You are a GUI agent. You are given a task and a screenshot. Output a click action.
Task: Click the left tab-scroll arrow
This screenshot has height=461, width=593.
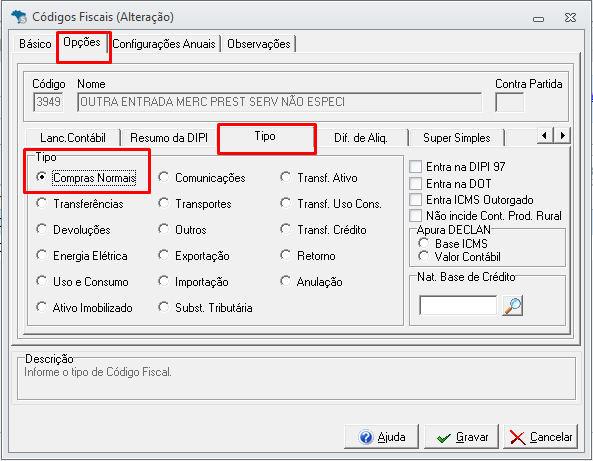point(545,135)
